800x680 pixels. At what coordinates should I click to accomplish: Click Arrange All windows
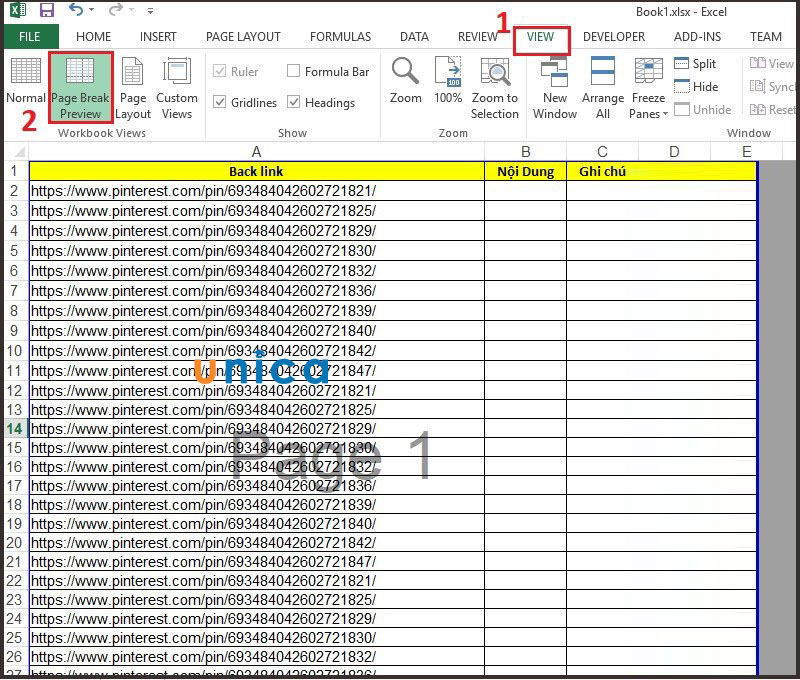[x=603, y=87]
